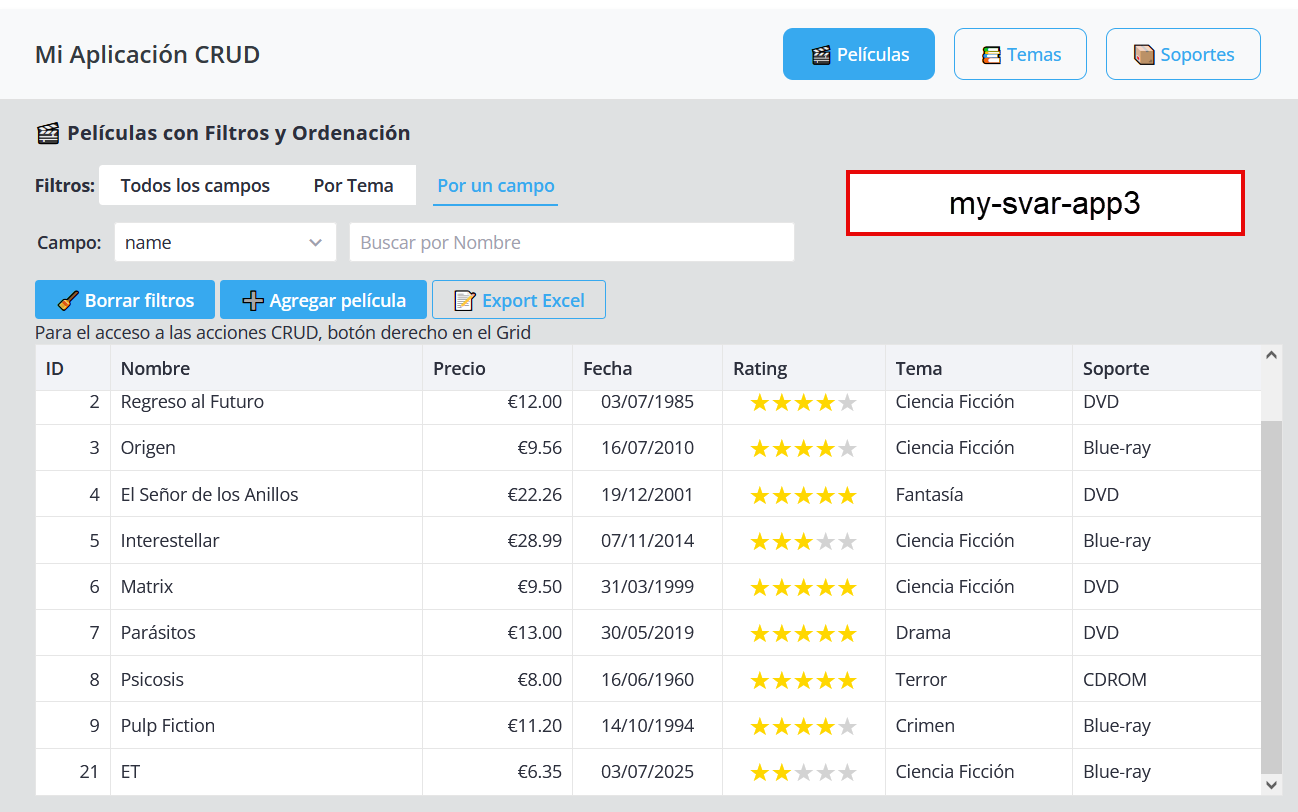Select the 'Por un campo' filter tab
Image resolution: width=1298 pixels, height=812 pixels.
point(496,185)
